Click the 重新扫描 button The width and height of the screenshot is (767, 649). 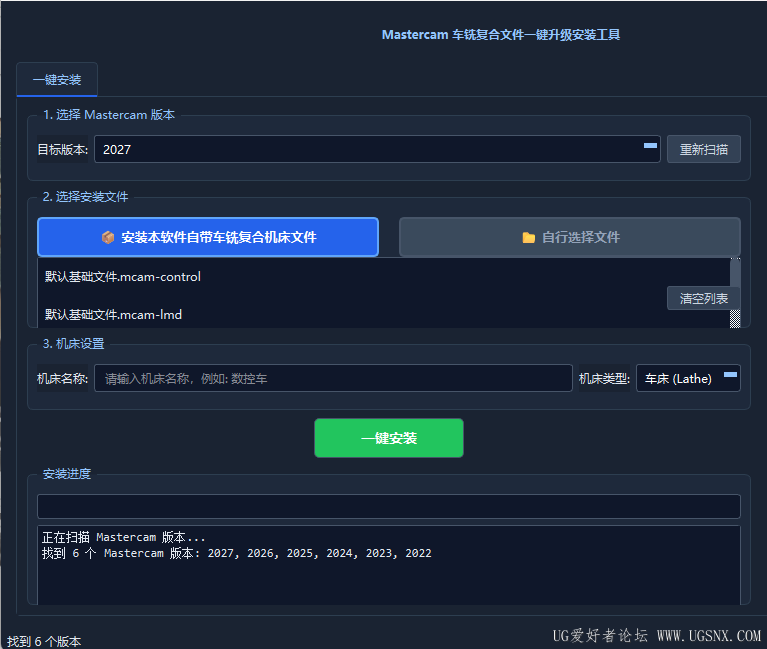(703, 149)
